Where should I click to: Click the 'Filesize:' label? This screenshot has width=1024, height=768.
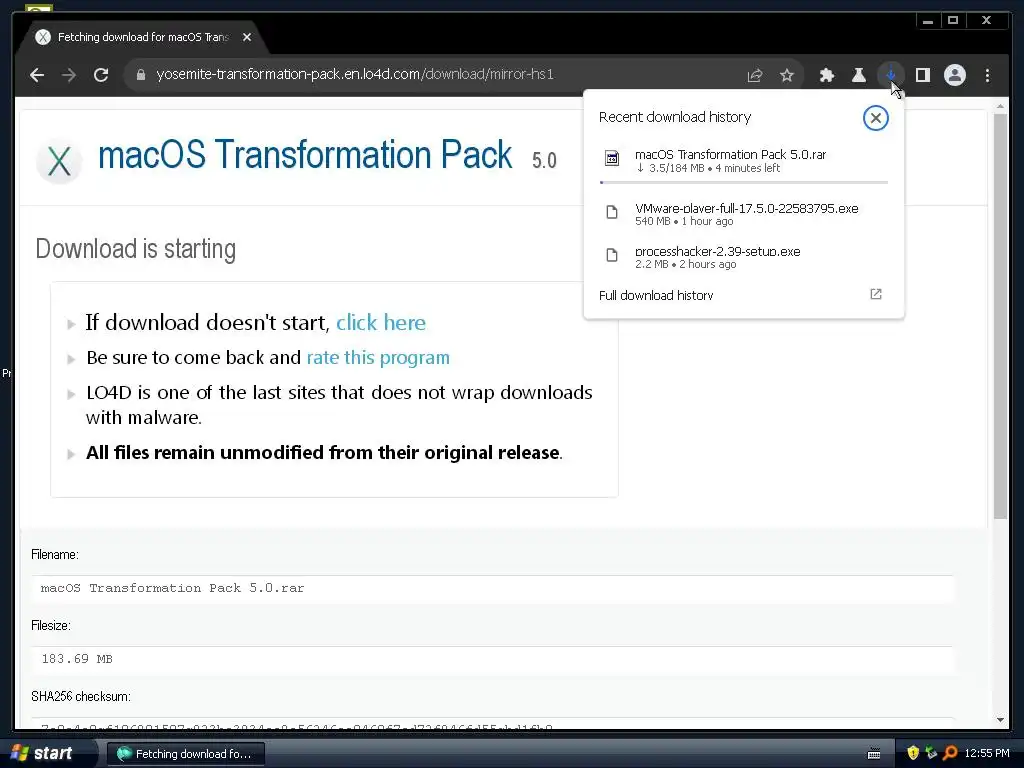click(51, 626)
